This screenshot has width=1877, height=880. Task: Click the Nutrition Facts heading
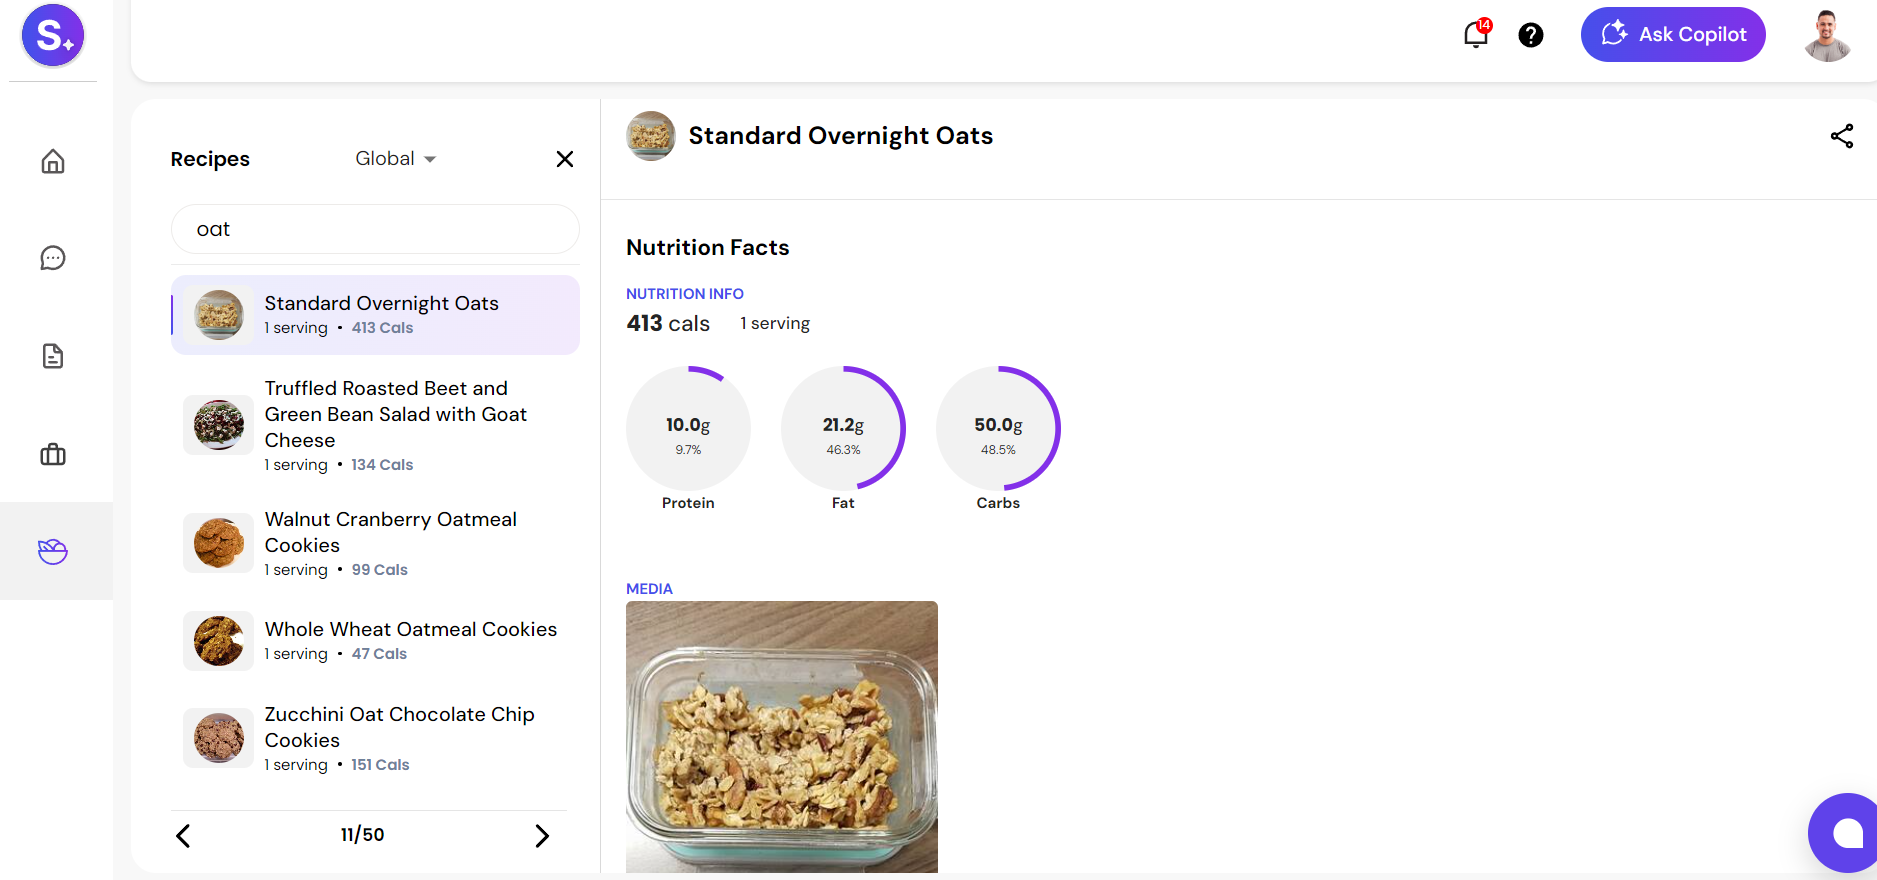[x=708, y=248]
